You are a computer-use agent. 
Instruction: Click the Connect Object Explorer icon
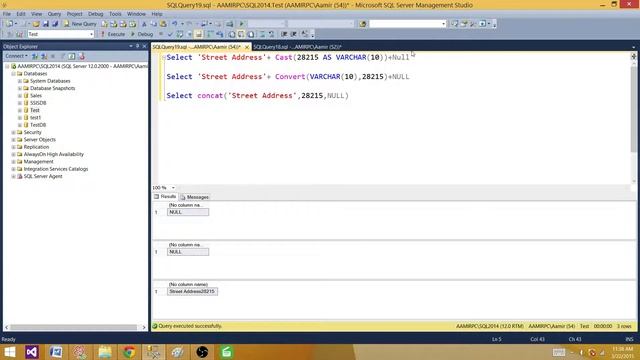pos(35,56)
